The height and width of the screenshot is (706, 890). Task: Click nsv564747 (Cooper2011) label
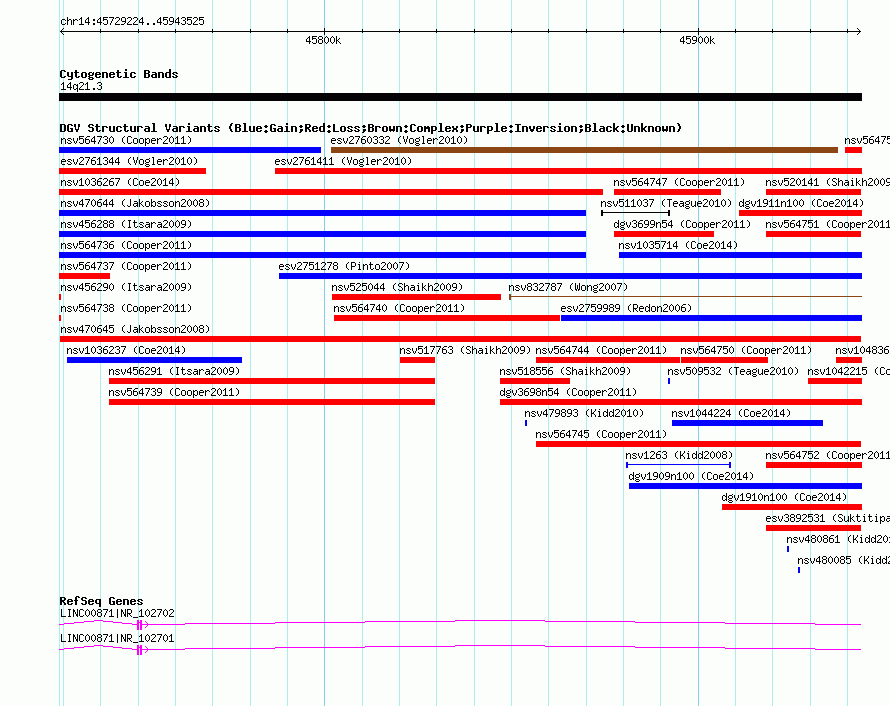pos(679,182)
